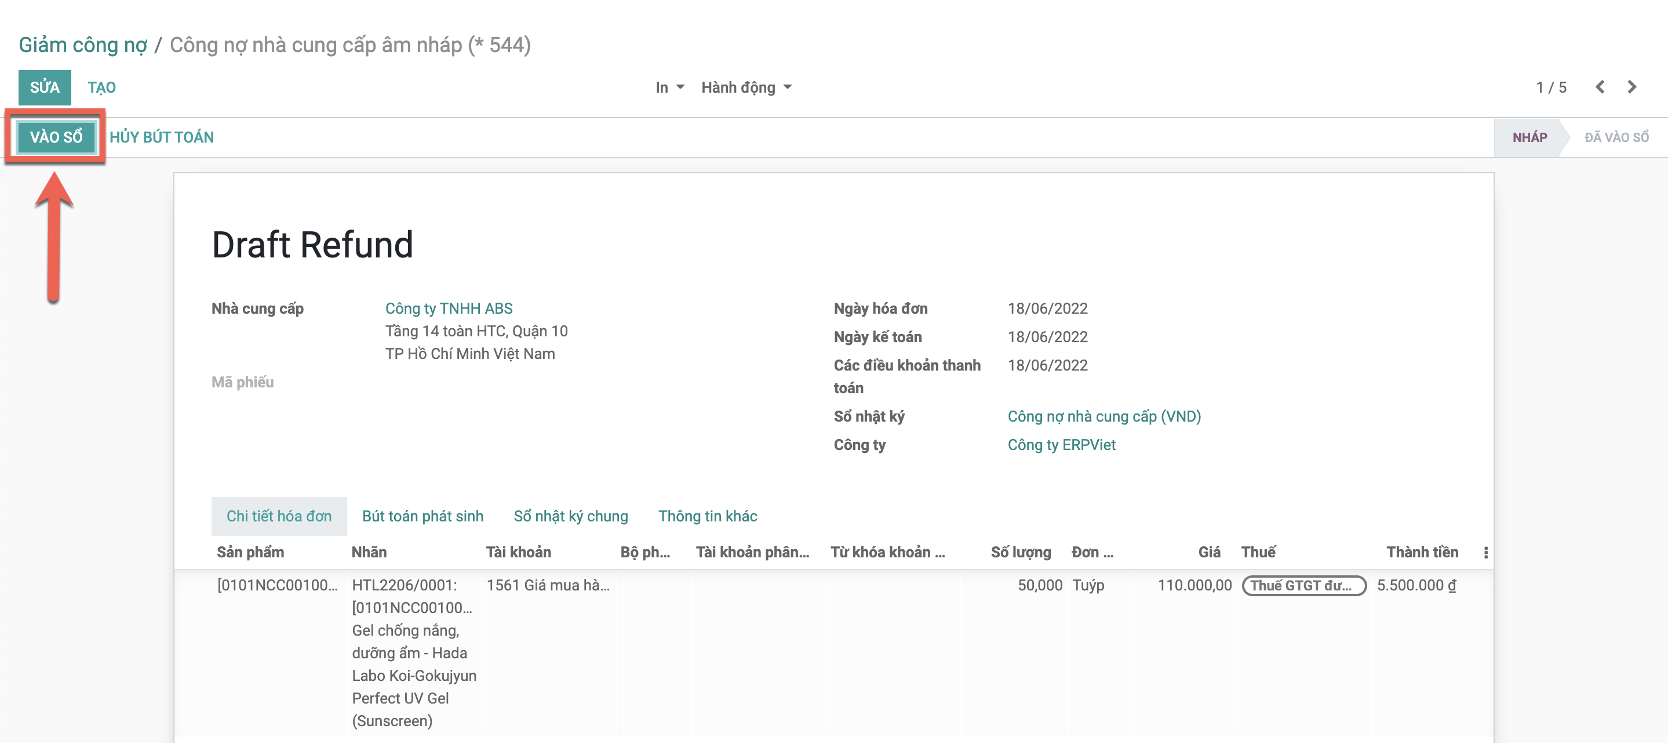Click quantity value 50,000

(x=1040, y=586)
